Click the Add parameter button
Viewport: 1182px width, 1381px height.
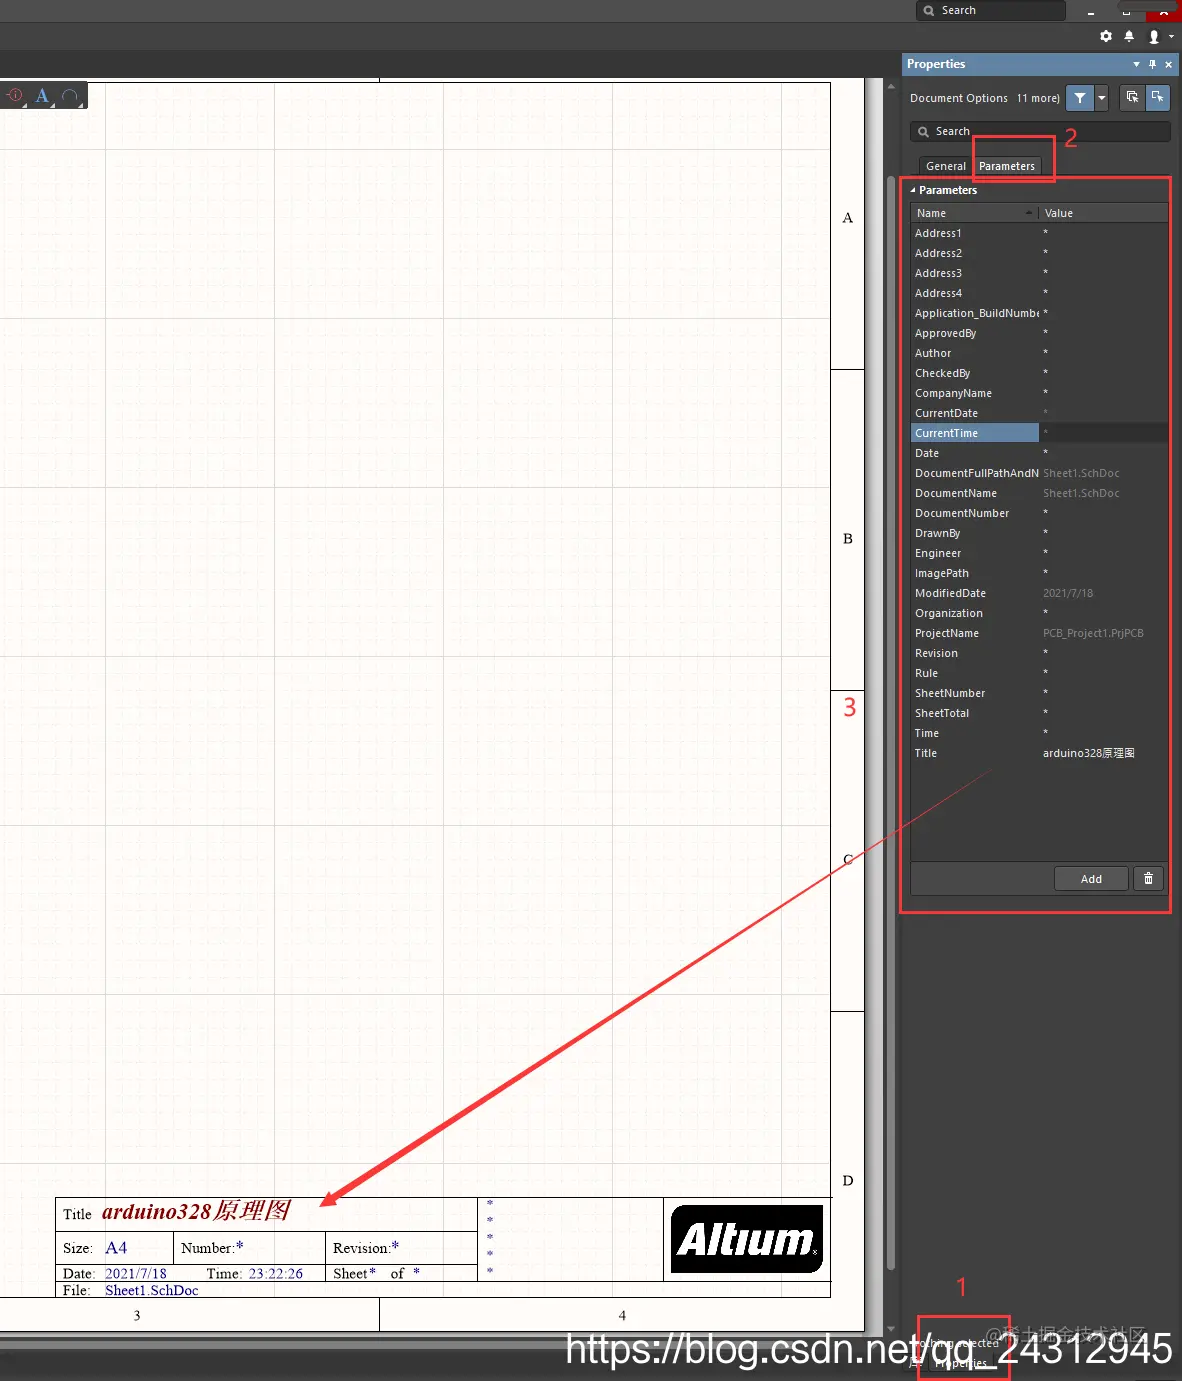coord(1091,879)
